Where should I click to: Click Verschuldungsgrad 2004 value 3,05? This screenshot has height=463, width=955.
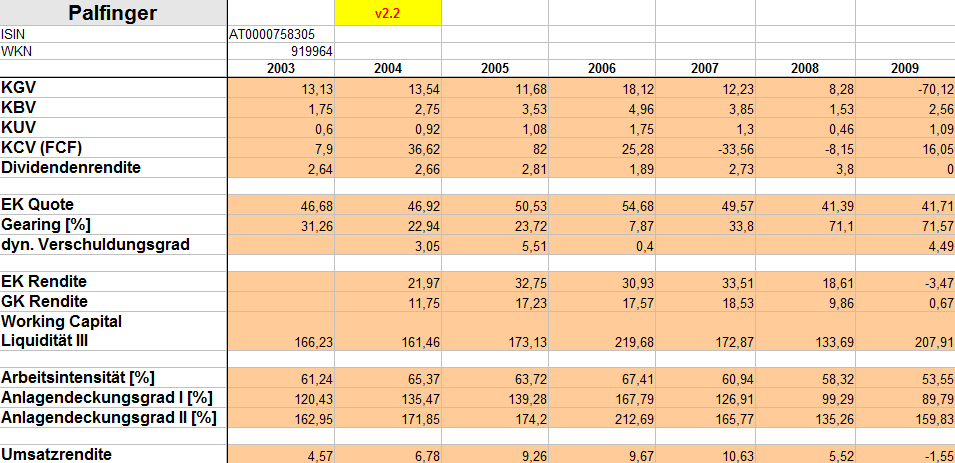click(x=388, y=246)
